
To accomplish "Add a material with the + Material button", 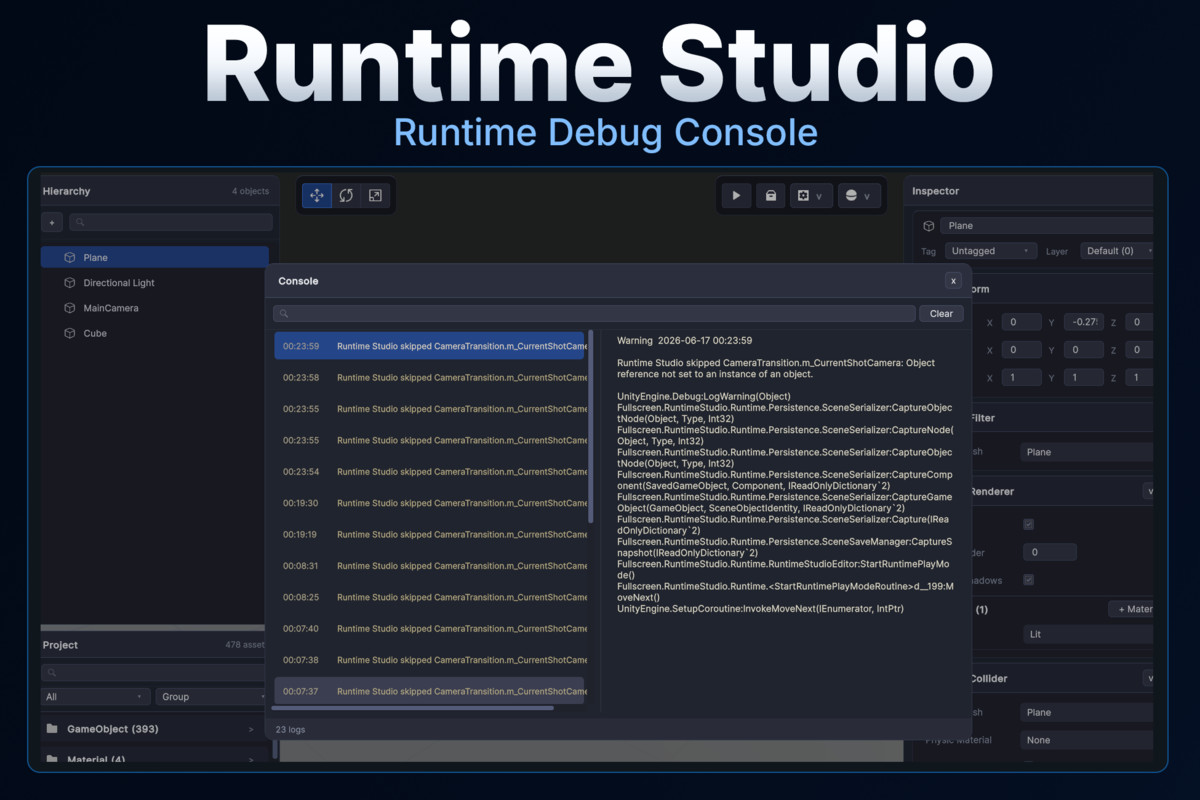I will [1132, 609].
